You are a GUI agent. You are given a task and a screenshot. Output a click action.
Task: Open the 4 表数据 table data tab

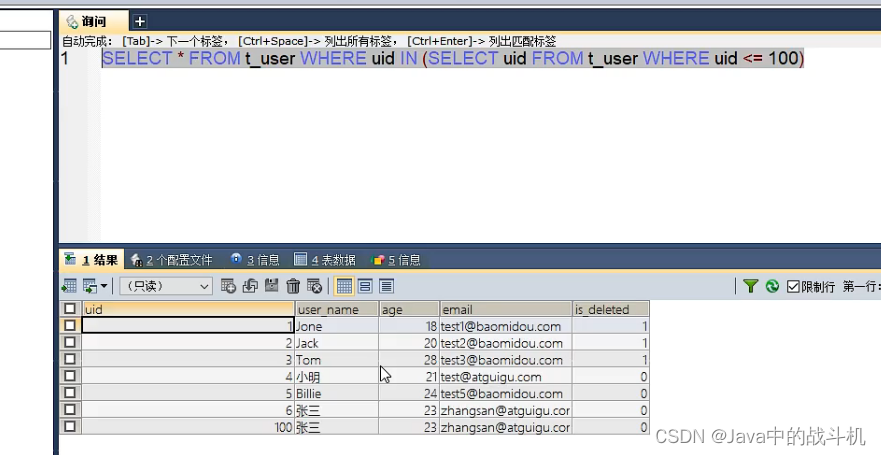325,260
